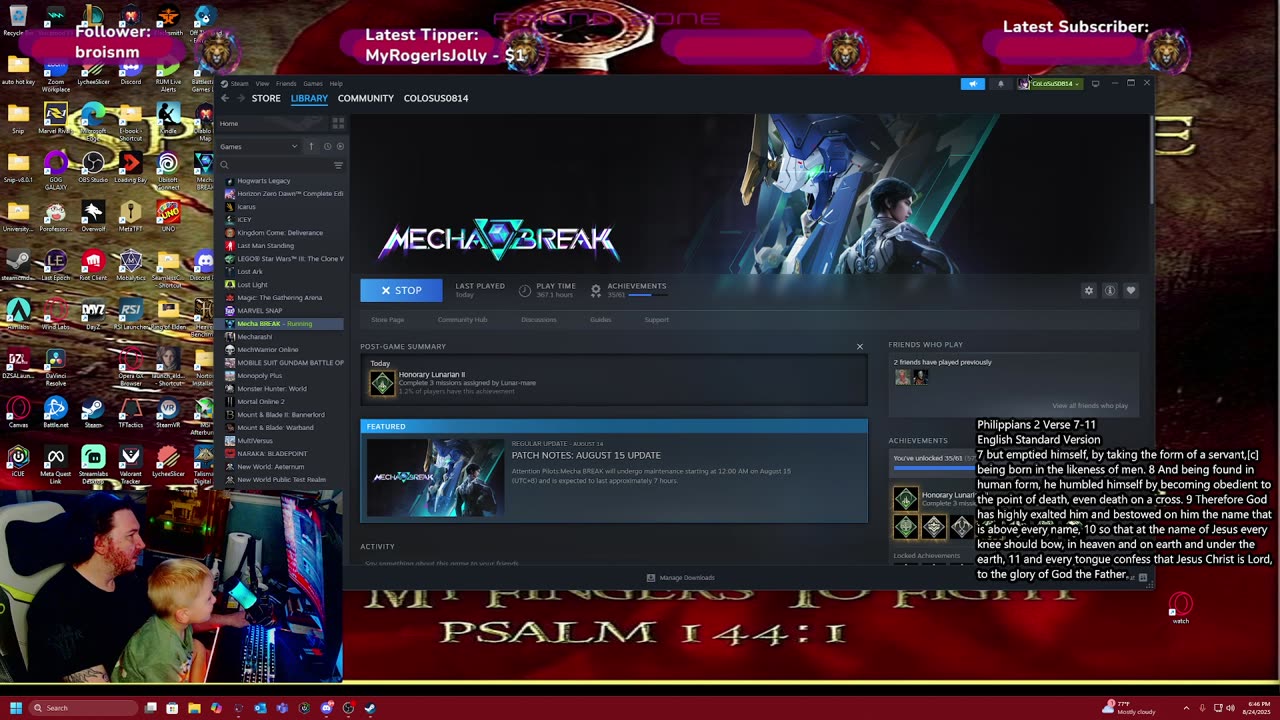This screenshot has width=1280, height=720.
Task: Select Kingdom Come: Deliverance in the list
Action: pyautogui.click(x=279, y=233)
